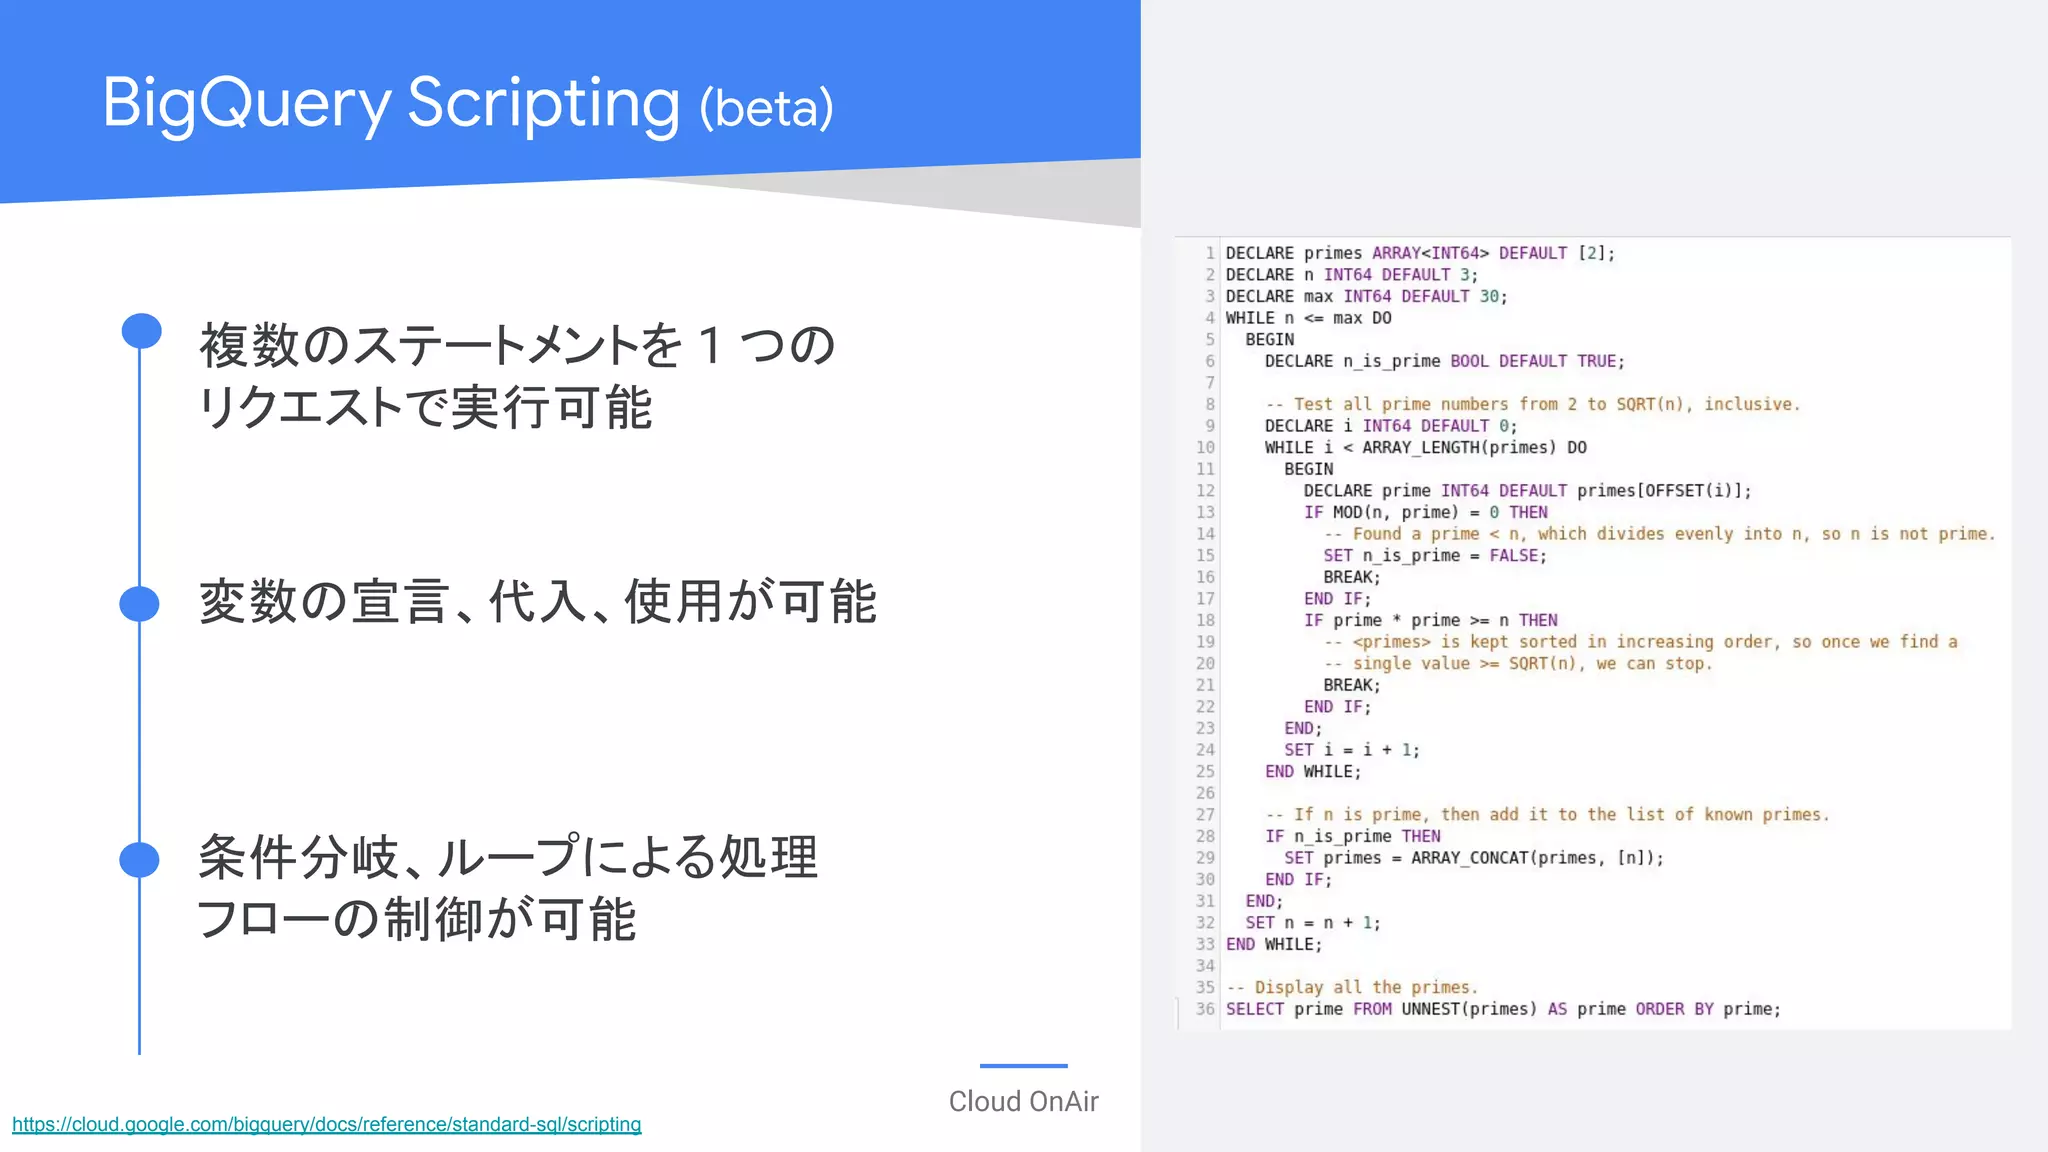Click 'BREAK;' on line 16
2048x1152 pixels.
click(x=1352, y=577)
